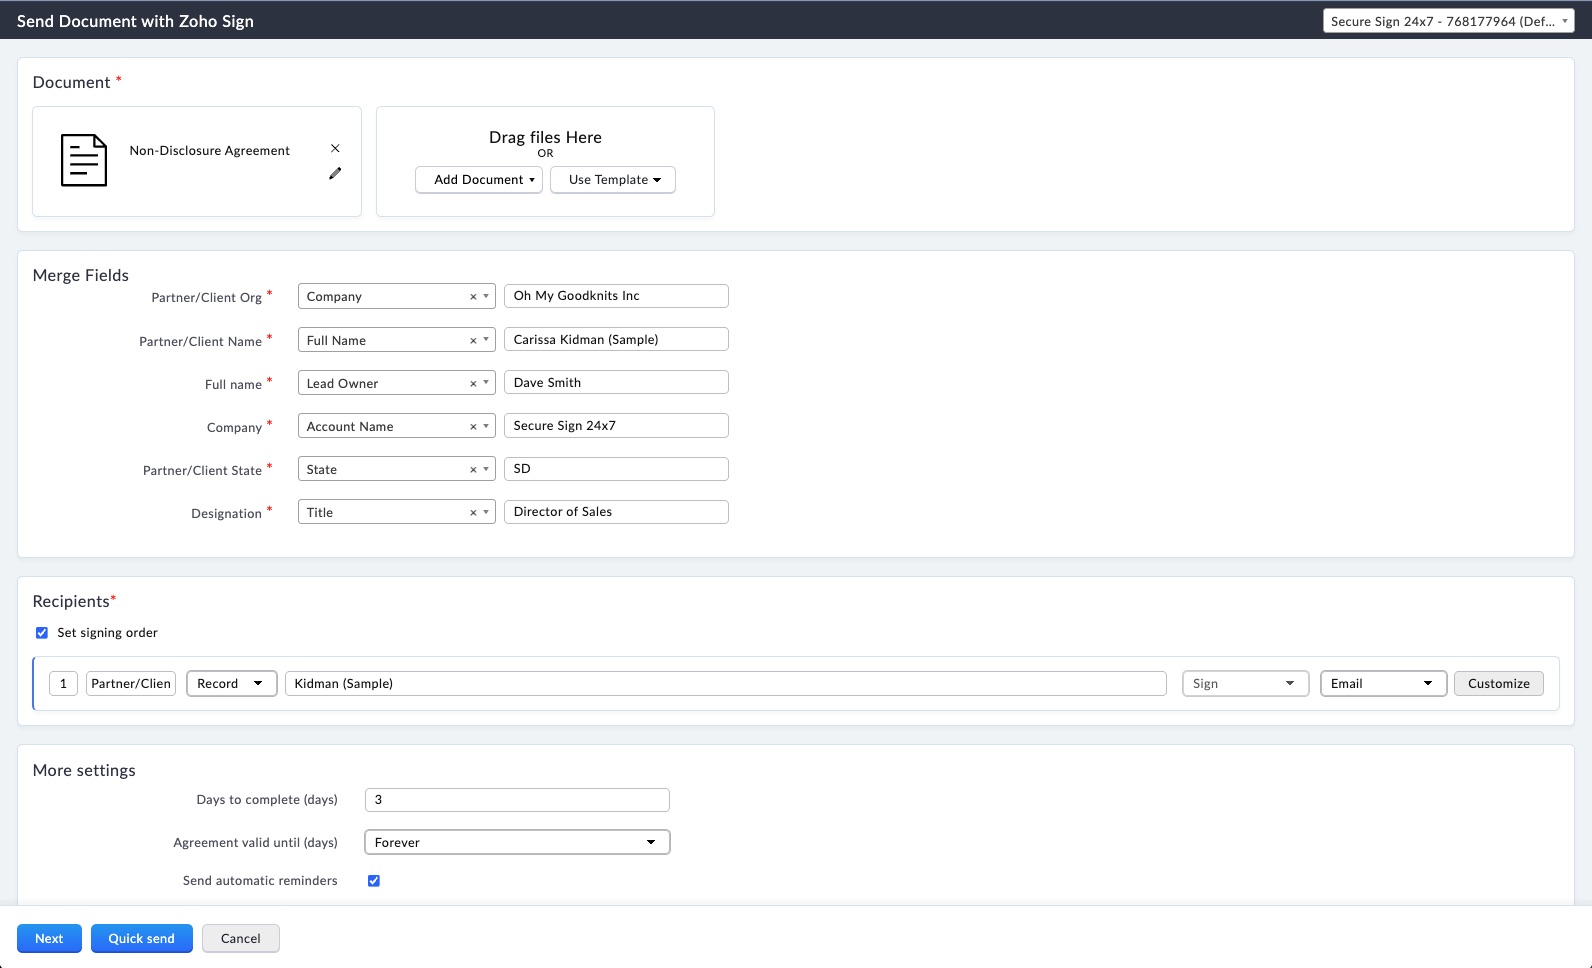Remove the Non-Disclosure Agreement document
Screen dimensions: 1592x968
(x=335, y=148)
